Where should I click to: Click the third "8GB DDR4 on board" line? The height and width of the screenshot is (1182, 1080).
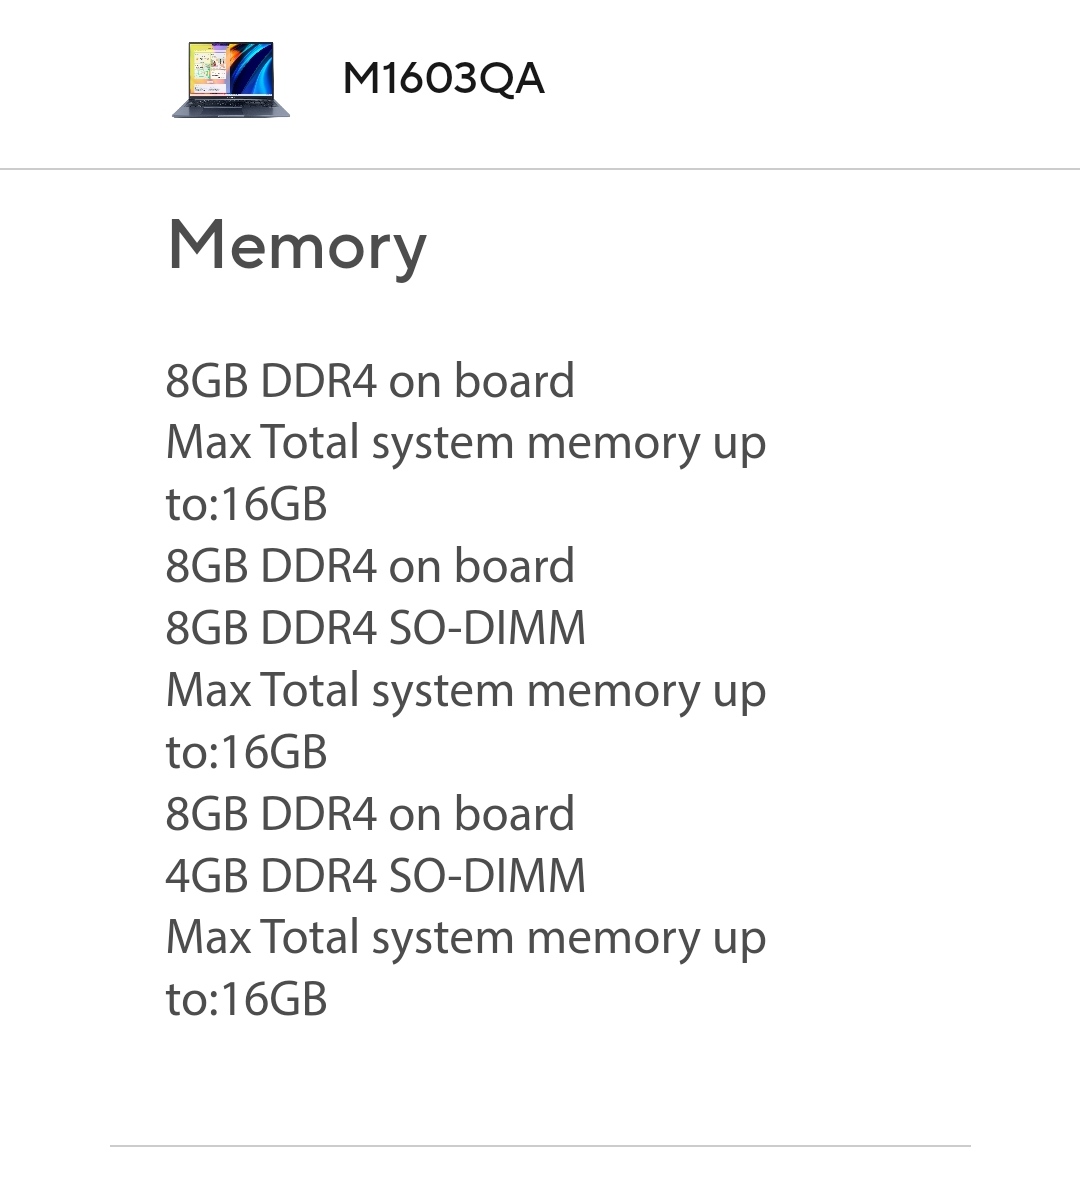coord(370,814)
